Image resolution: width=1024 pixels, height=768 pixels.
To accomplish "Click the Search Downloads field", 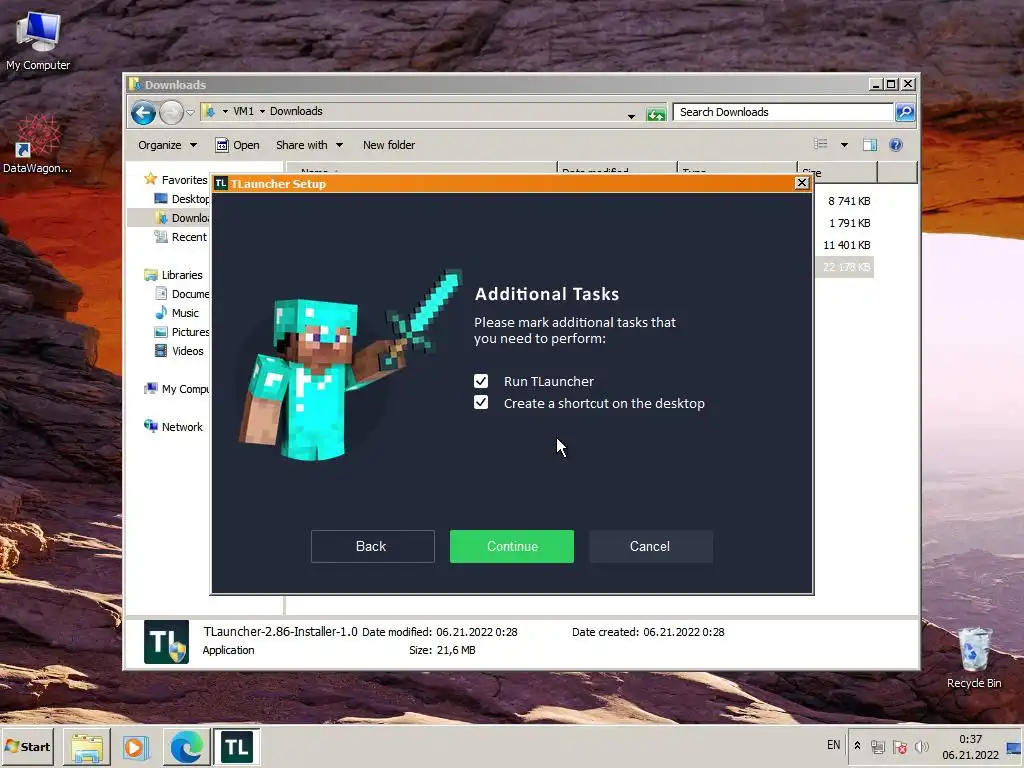I will point(783,112).
